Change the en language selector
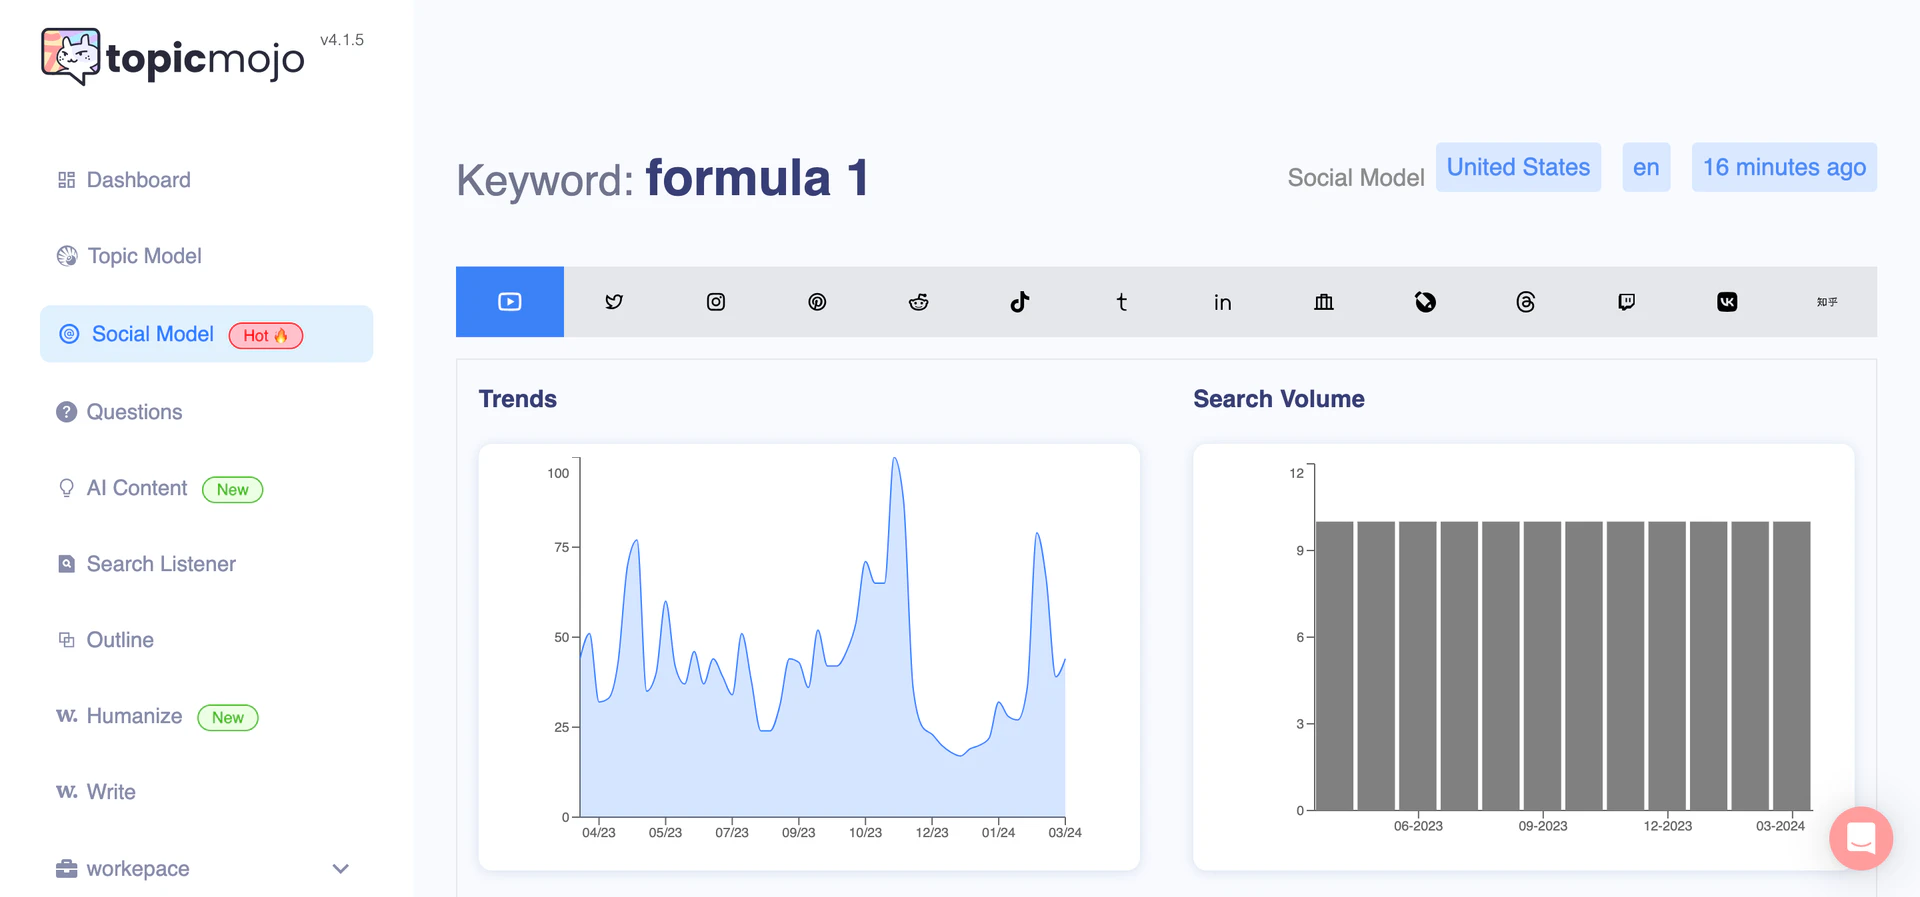 tap(1646, 167)
